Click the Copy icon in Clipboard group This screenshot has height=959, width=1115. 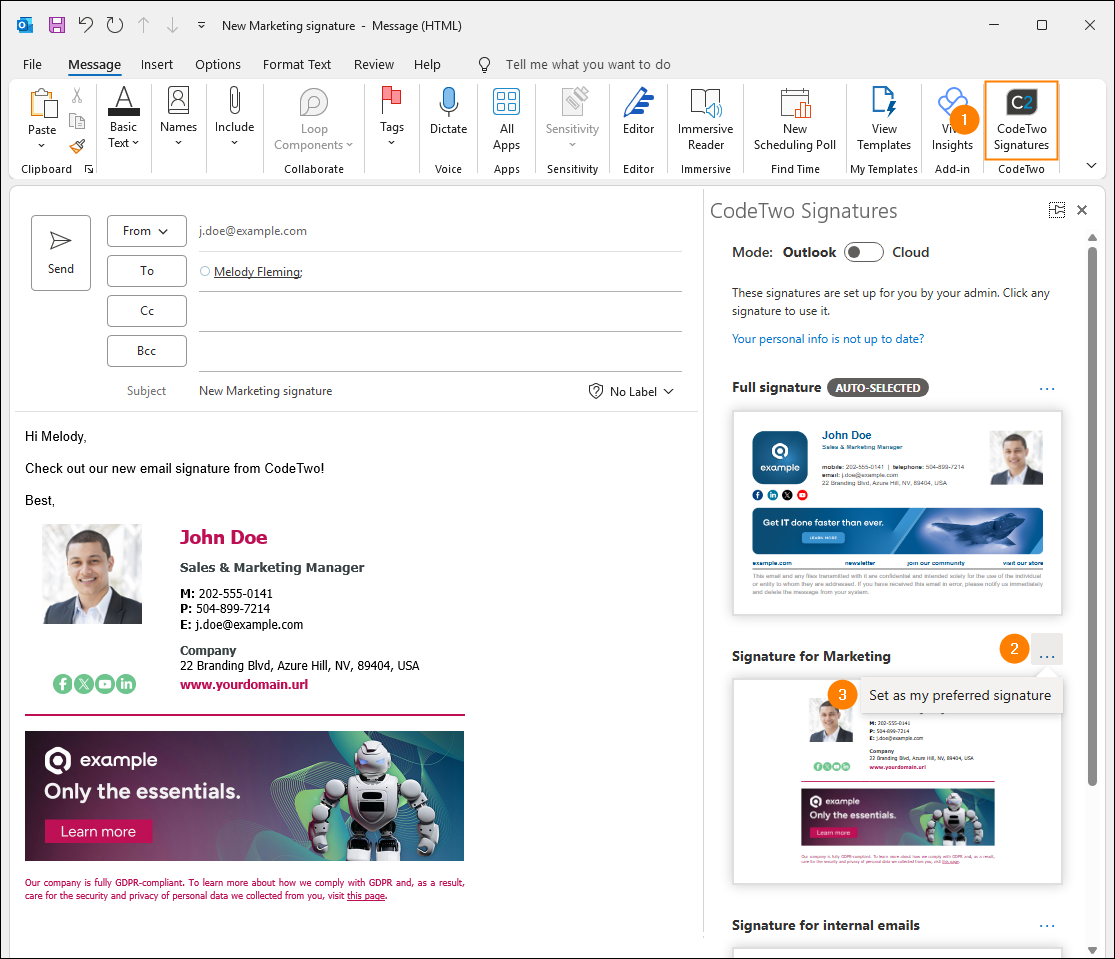(77, 121)
